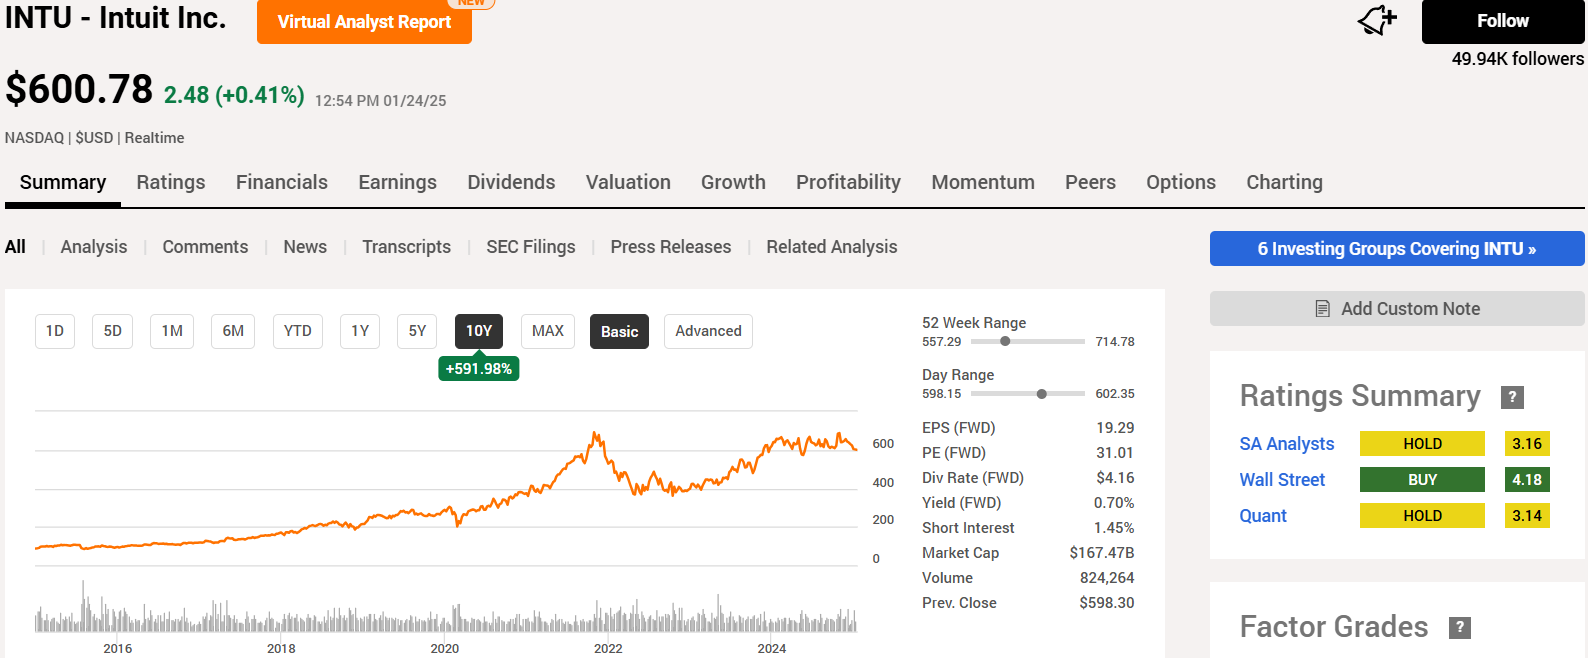This screenshot has height=658, width=1588.
Task: Click the +591.98% performance badge
Action: tap(479, 368)
